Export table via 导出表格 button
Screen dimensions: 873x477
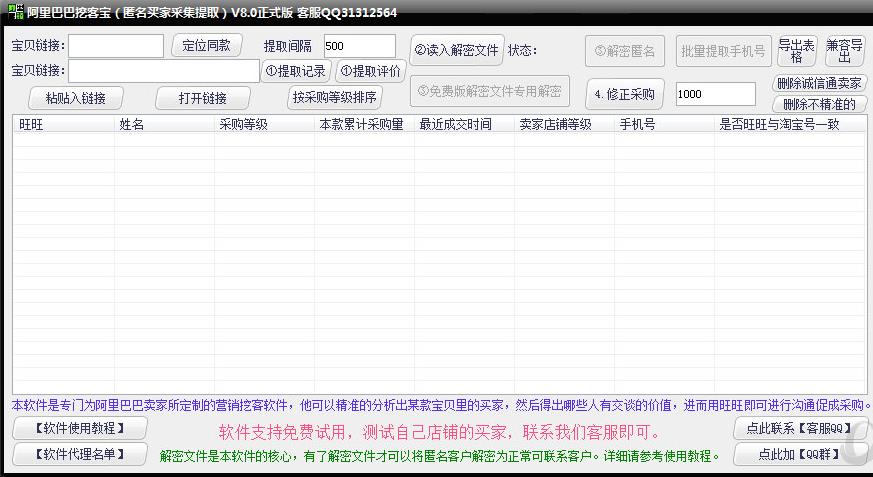pos(796,51)
